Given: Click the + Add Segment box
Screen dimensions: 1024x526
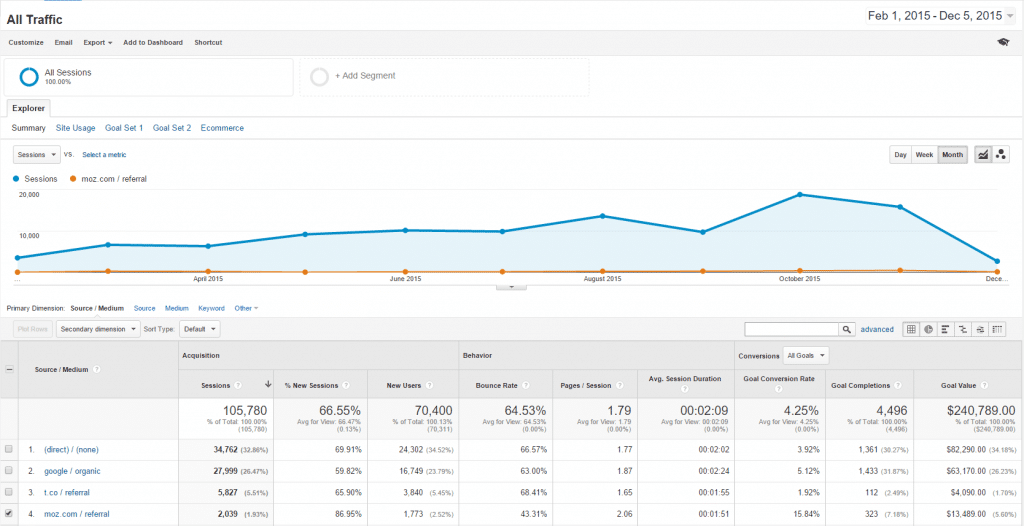Looking at the screenshot, I should click(444, 77).
